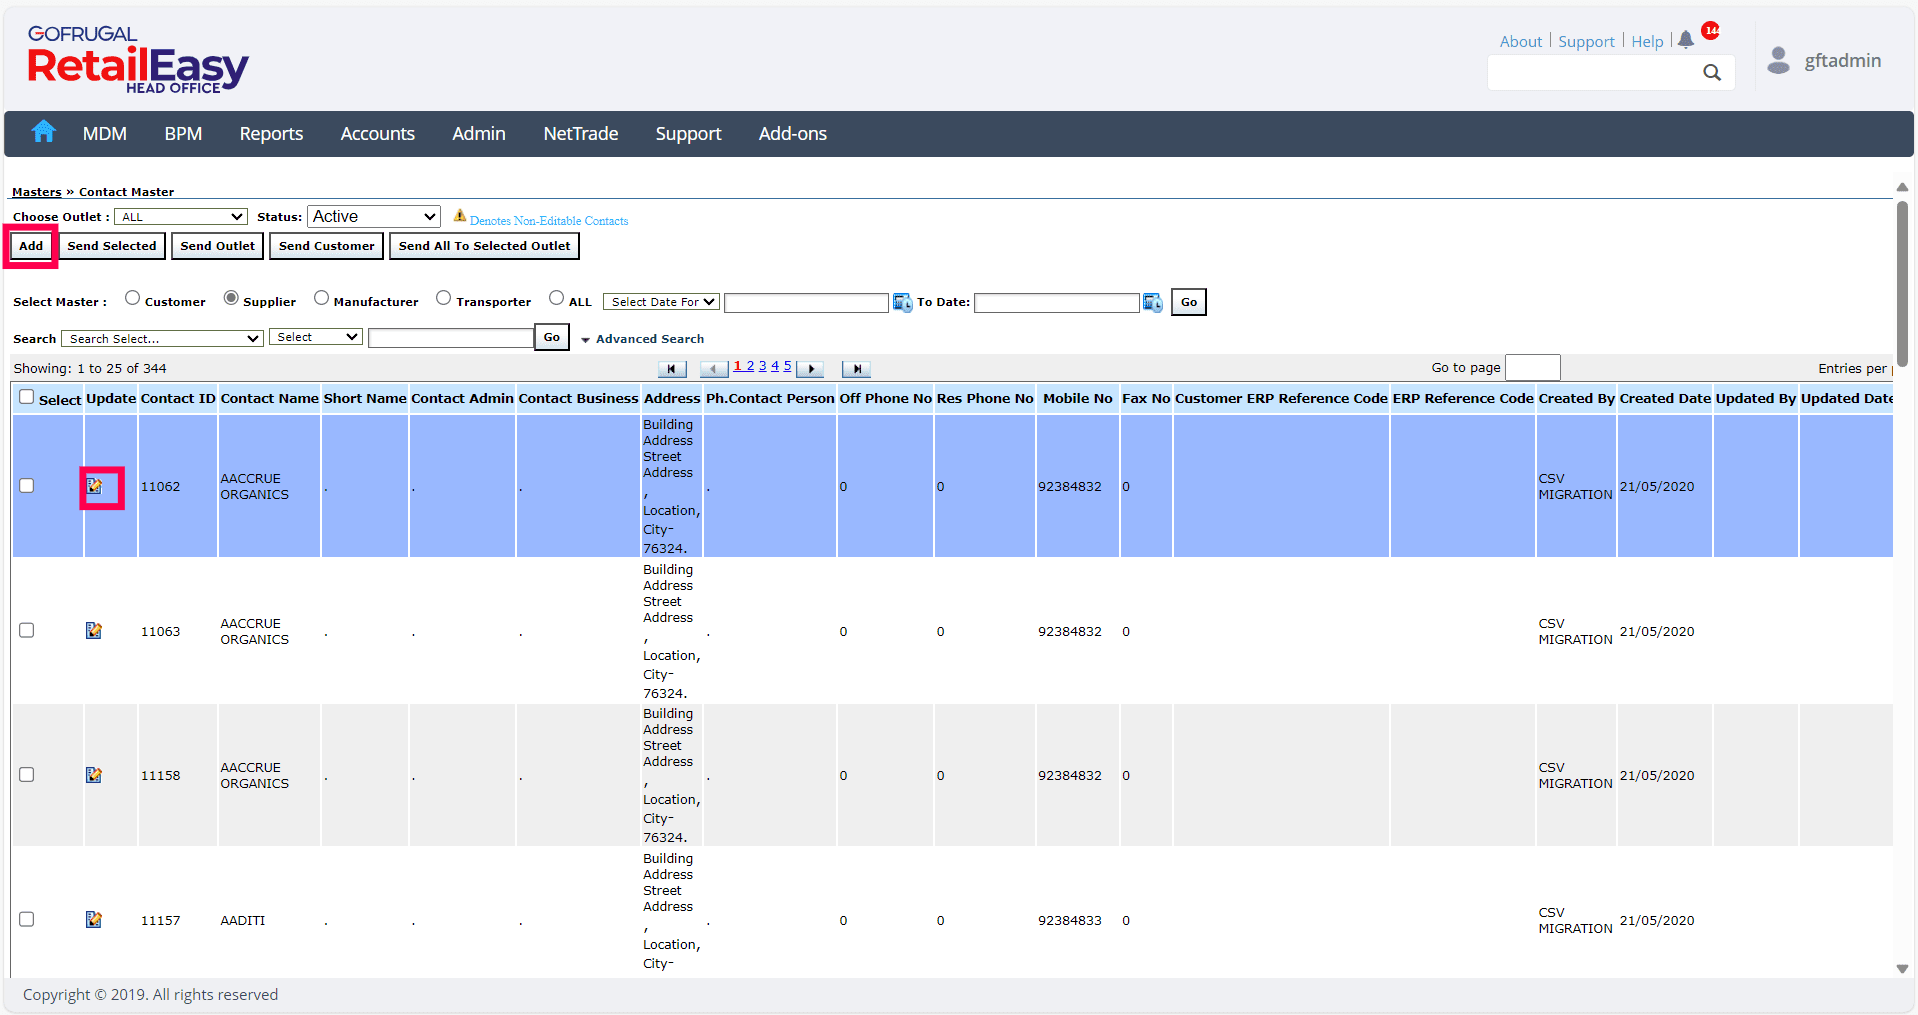
Task: Open the notifications bell icon
Action: click(x=1686, y=40)
